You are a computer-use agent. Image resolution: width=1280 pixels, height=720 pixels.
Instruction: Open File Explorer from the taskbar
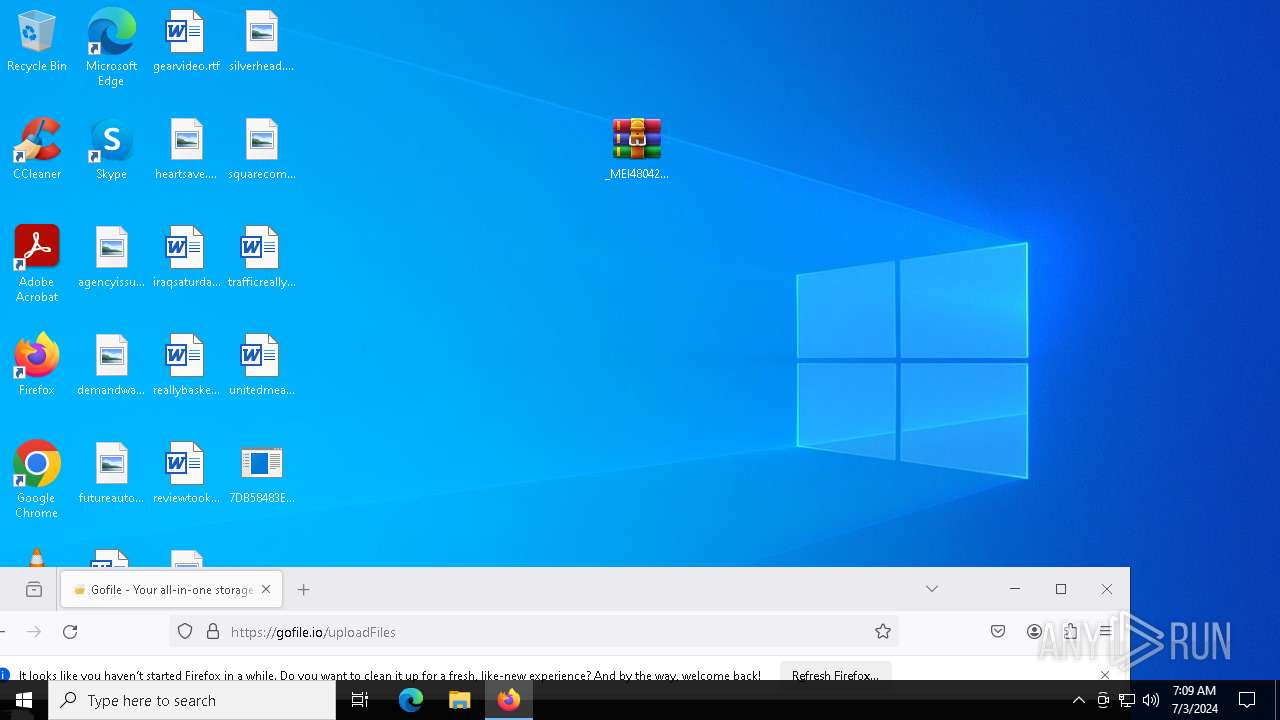(x=460, y=700)
